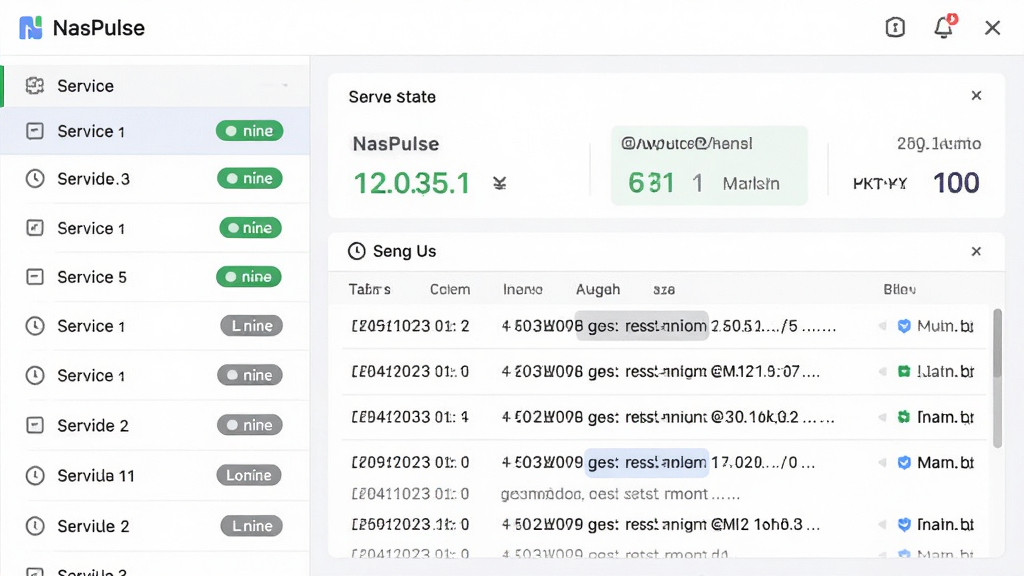Click the 100 value in Serve state
This screenshot has width=1024, height=576.
956,183
